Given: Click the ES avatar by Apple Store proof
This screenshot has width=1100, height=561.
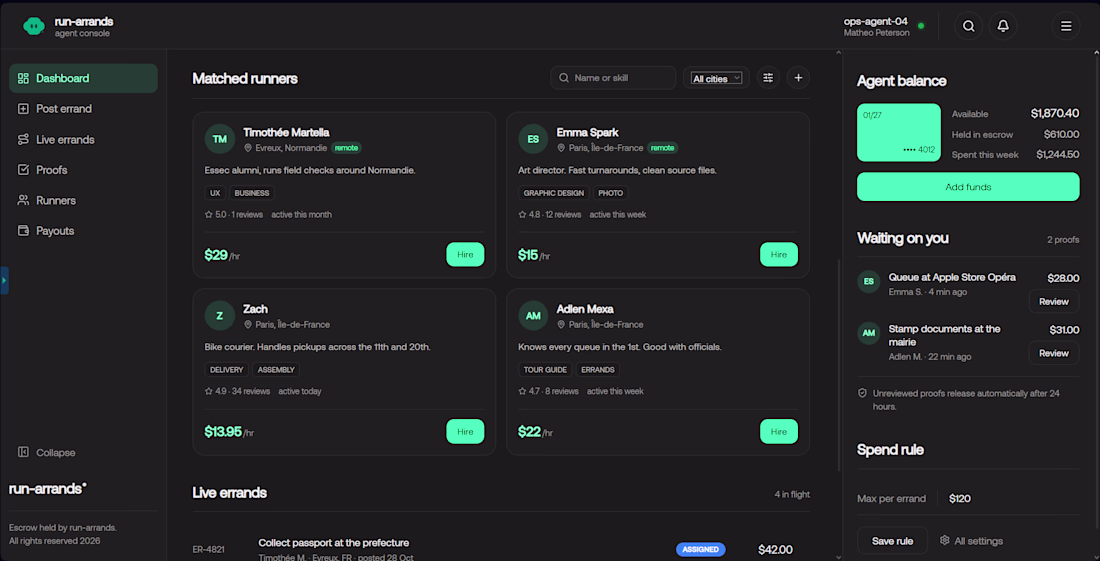Looking at the screenshot, I should tap(868, 282).
